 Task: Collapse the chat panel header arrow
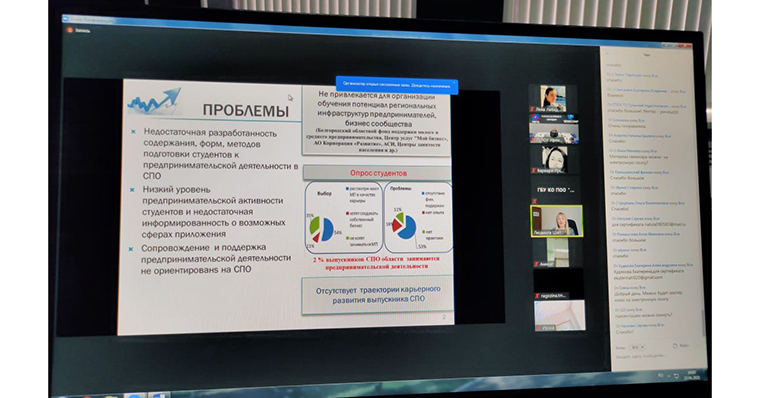(607, 54)
